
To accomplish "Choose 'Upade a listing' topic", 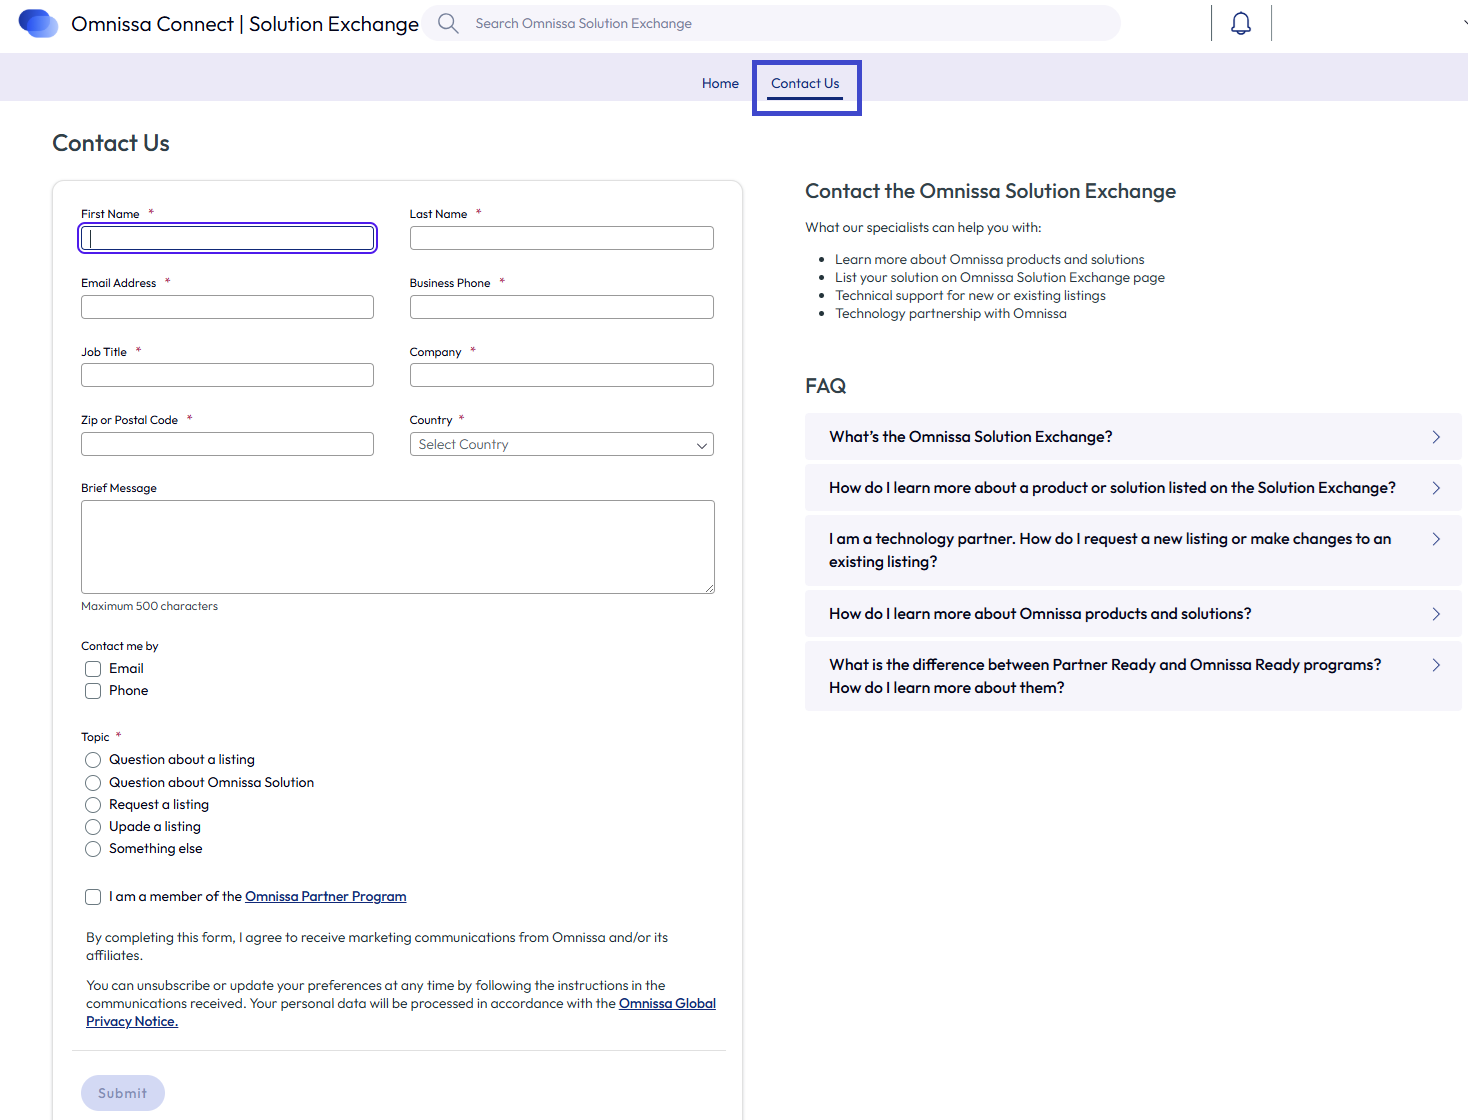I will point(93,827).
